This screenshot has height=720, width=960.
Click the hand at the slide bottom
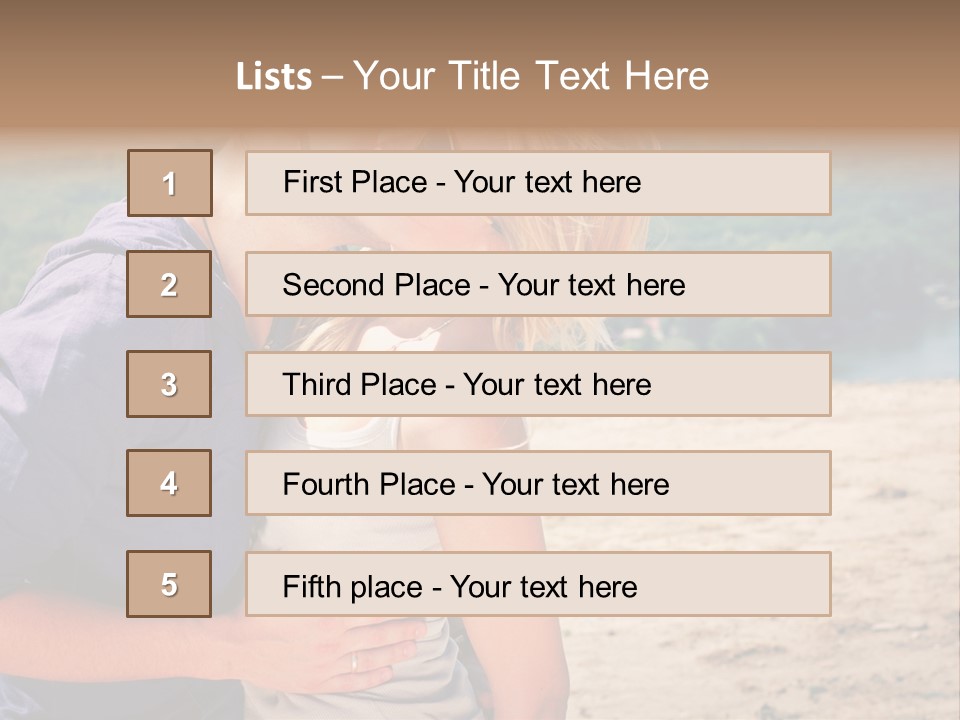pos(330,655)
